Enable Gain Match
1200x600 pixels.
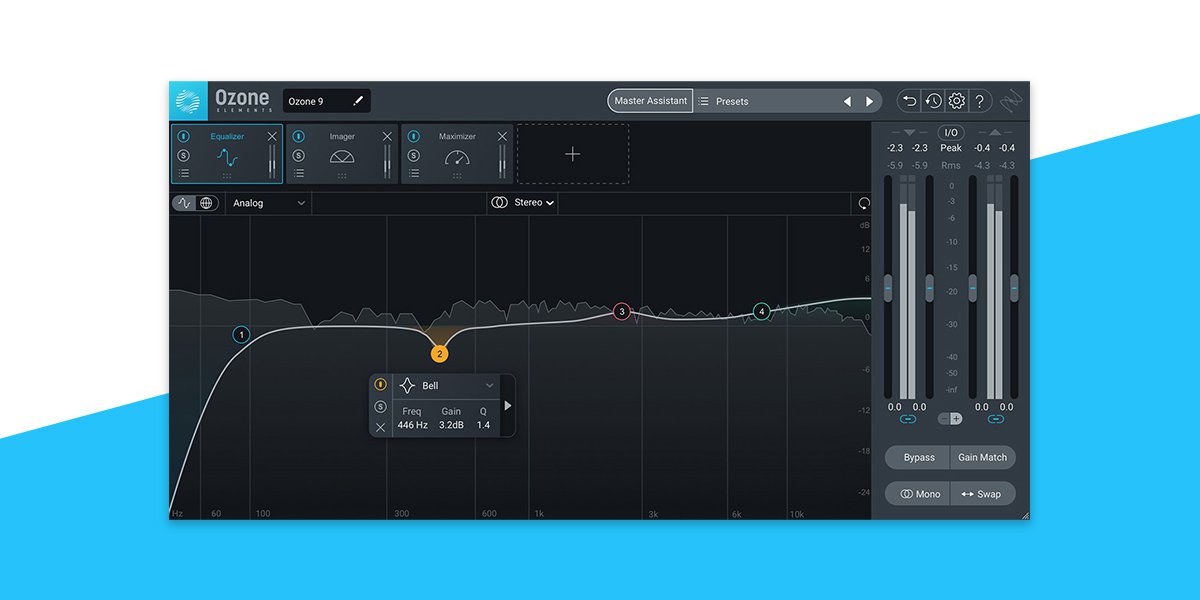point(982,457)
